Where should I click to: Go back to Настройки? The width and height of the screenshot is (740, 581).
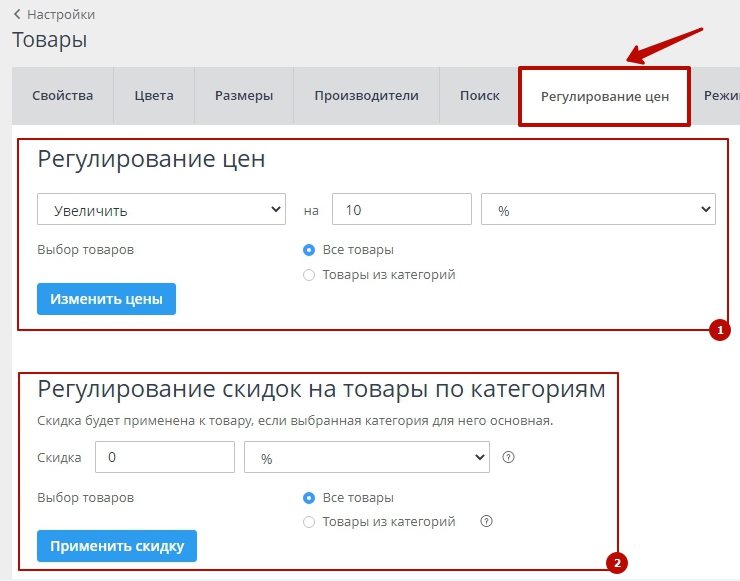click(54, 15)
